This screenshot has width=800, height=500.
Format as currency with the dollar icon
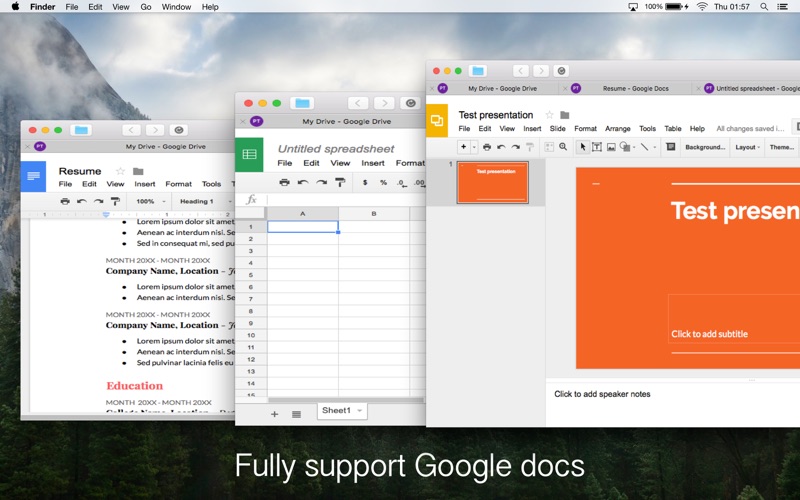365,182
